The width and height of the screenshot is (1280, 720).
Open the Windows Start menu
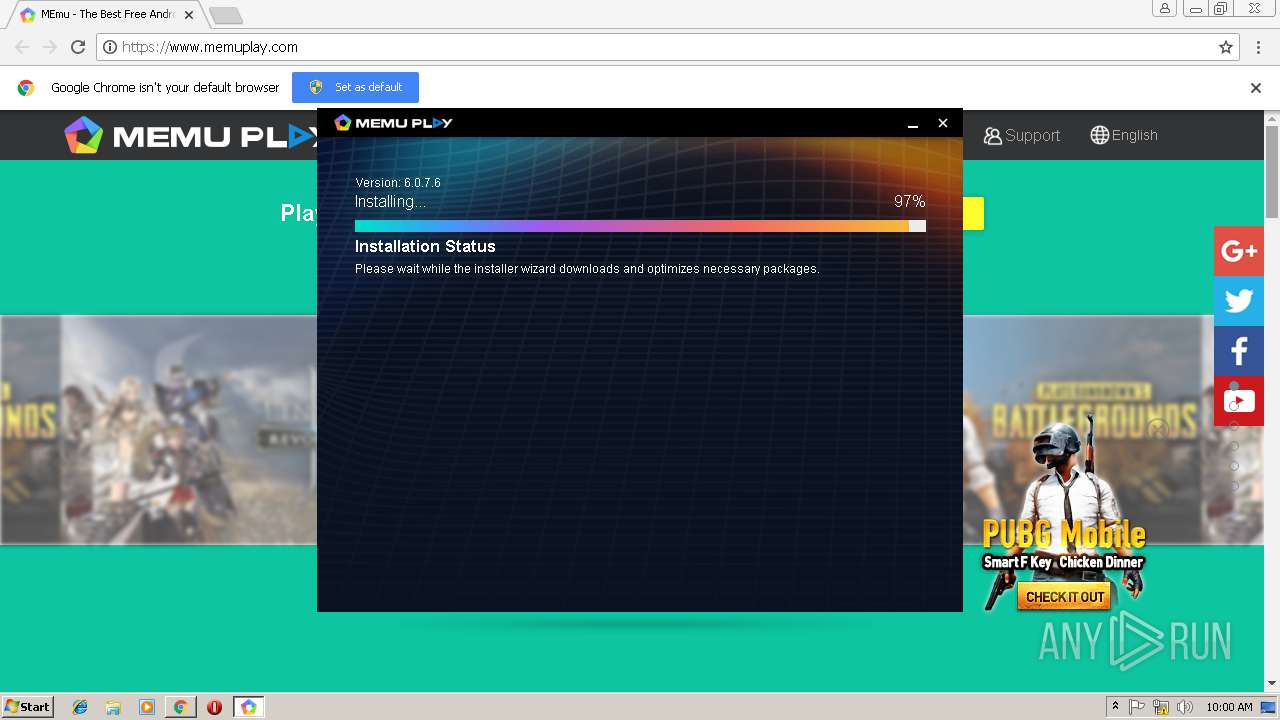[x=28, y=706]
